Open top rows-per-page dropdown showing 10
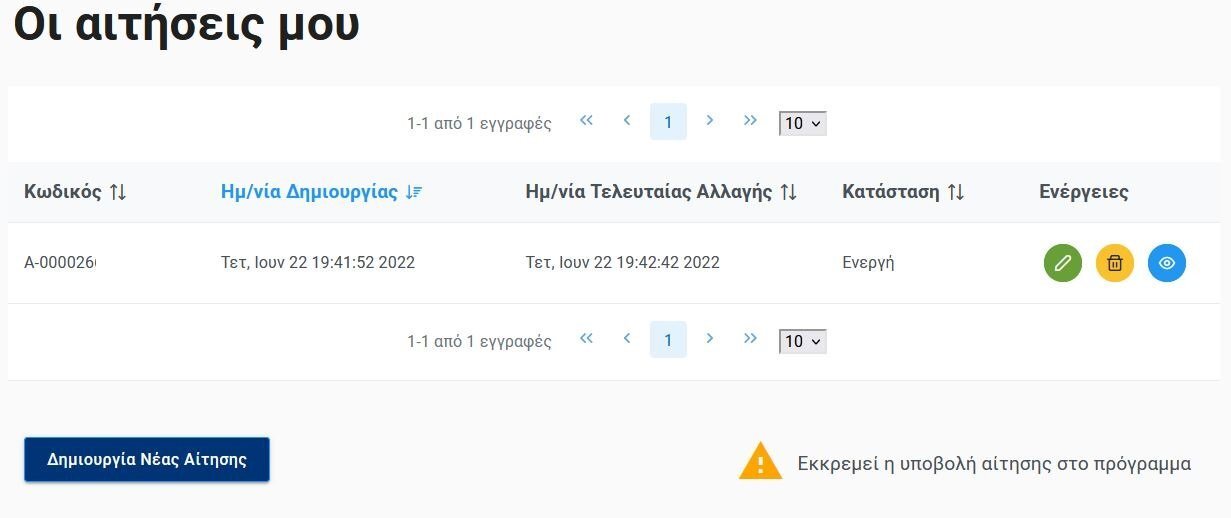The height and width of the screenshot is (518, 1231). (x=803, y=123)
